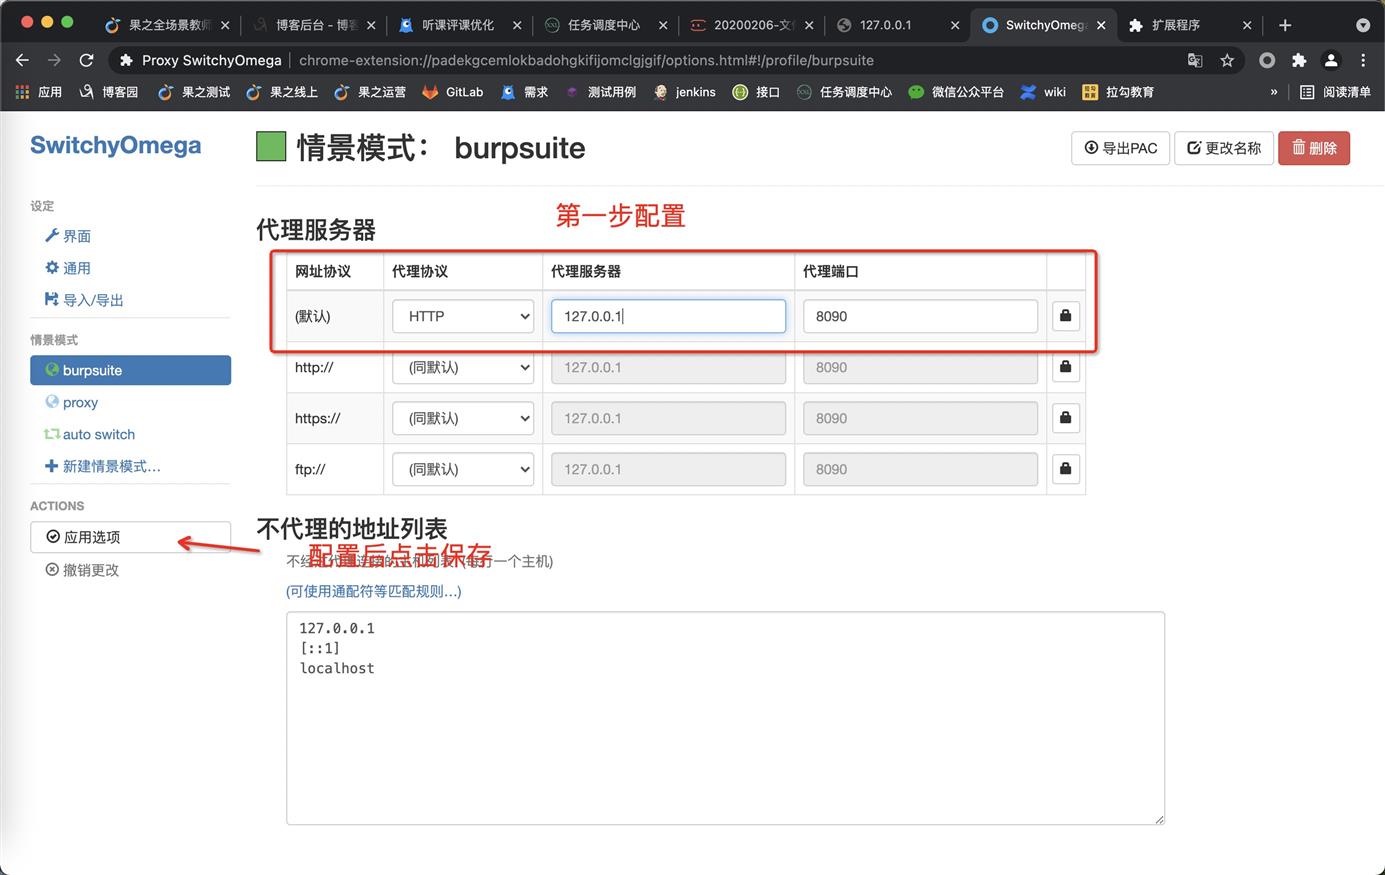Viewport: 1385px width, 875px height.
Task: Click the translate page icon in address bar
Action: [x=1195, y=60]
